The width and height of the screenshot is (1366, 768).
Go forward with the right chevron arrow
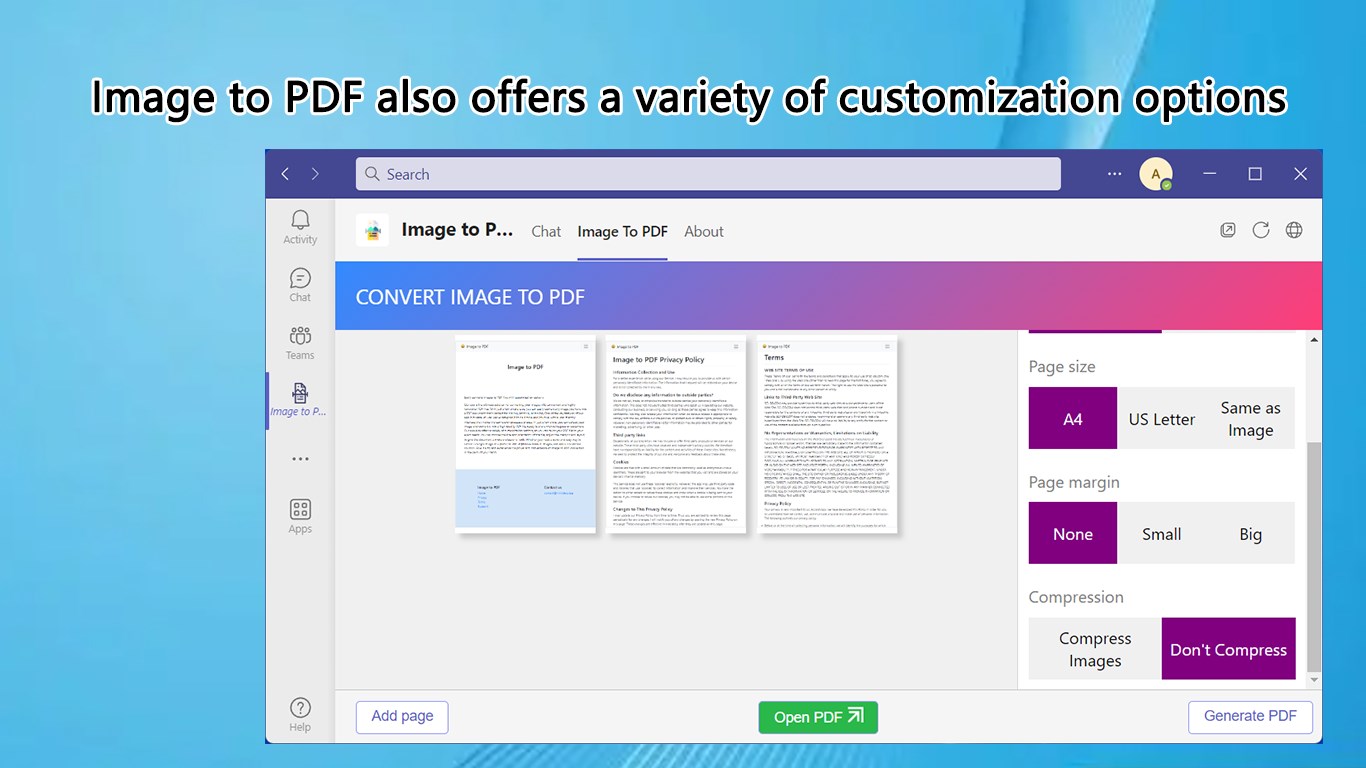point(315,174)
